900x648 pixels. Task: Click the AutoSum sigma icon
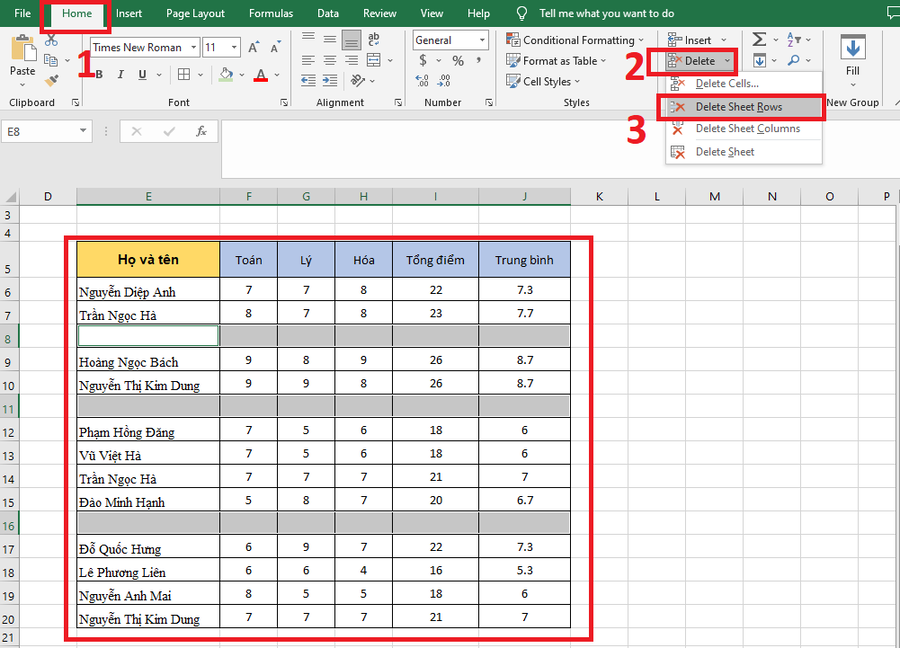[x=759, y=39]
